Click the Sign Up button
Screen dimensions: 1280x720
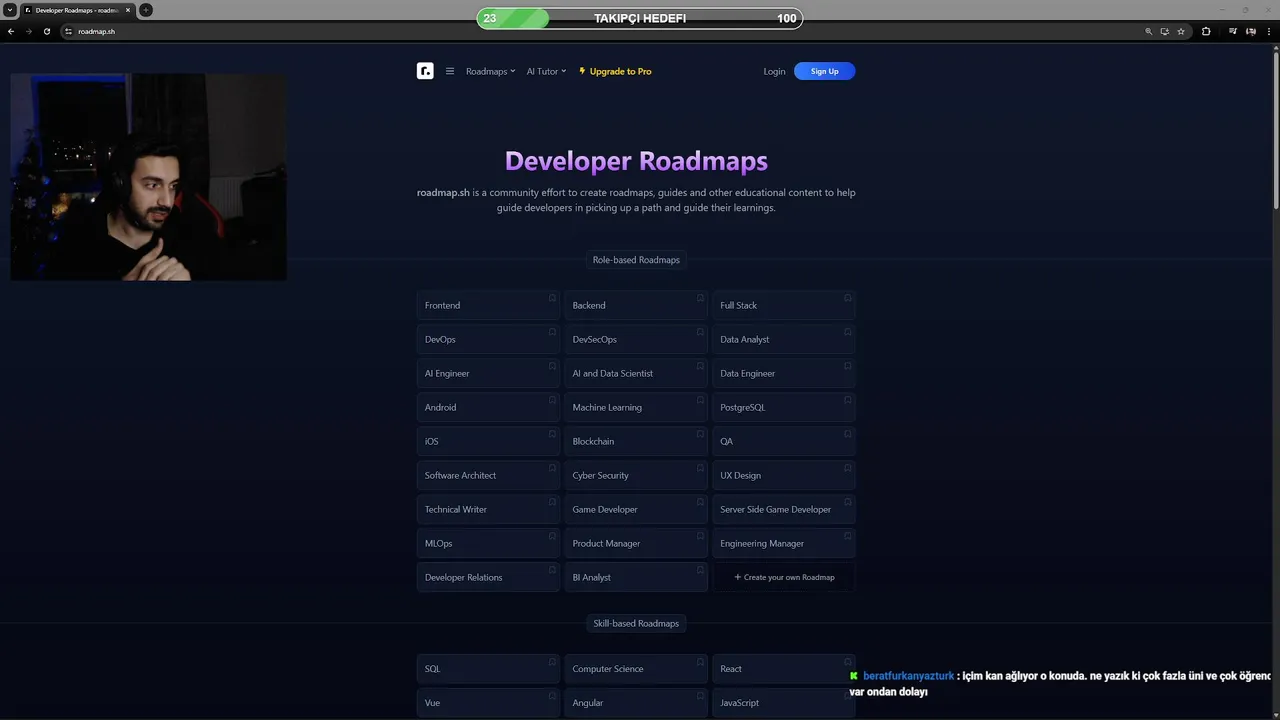pos(824,71)
